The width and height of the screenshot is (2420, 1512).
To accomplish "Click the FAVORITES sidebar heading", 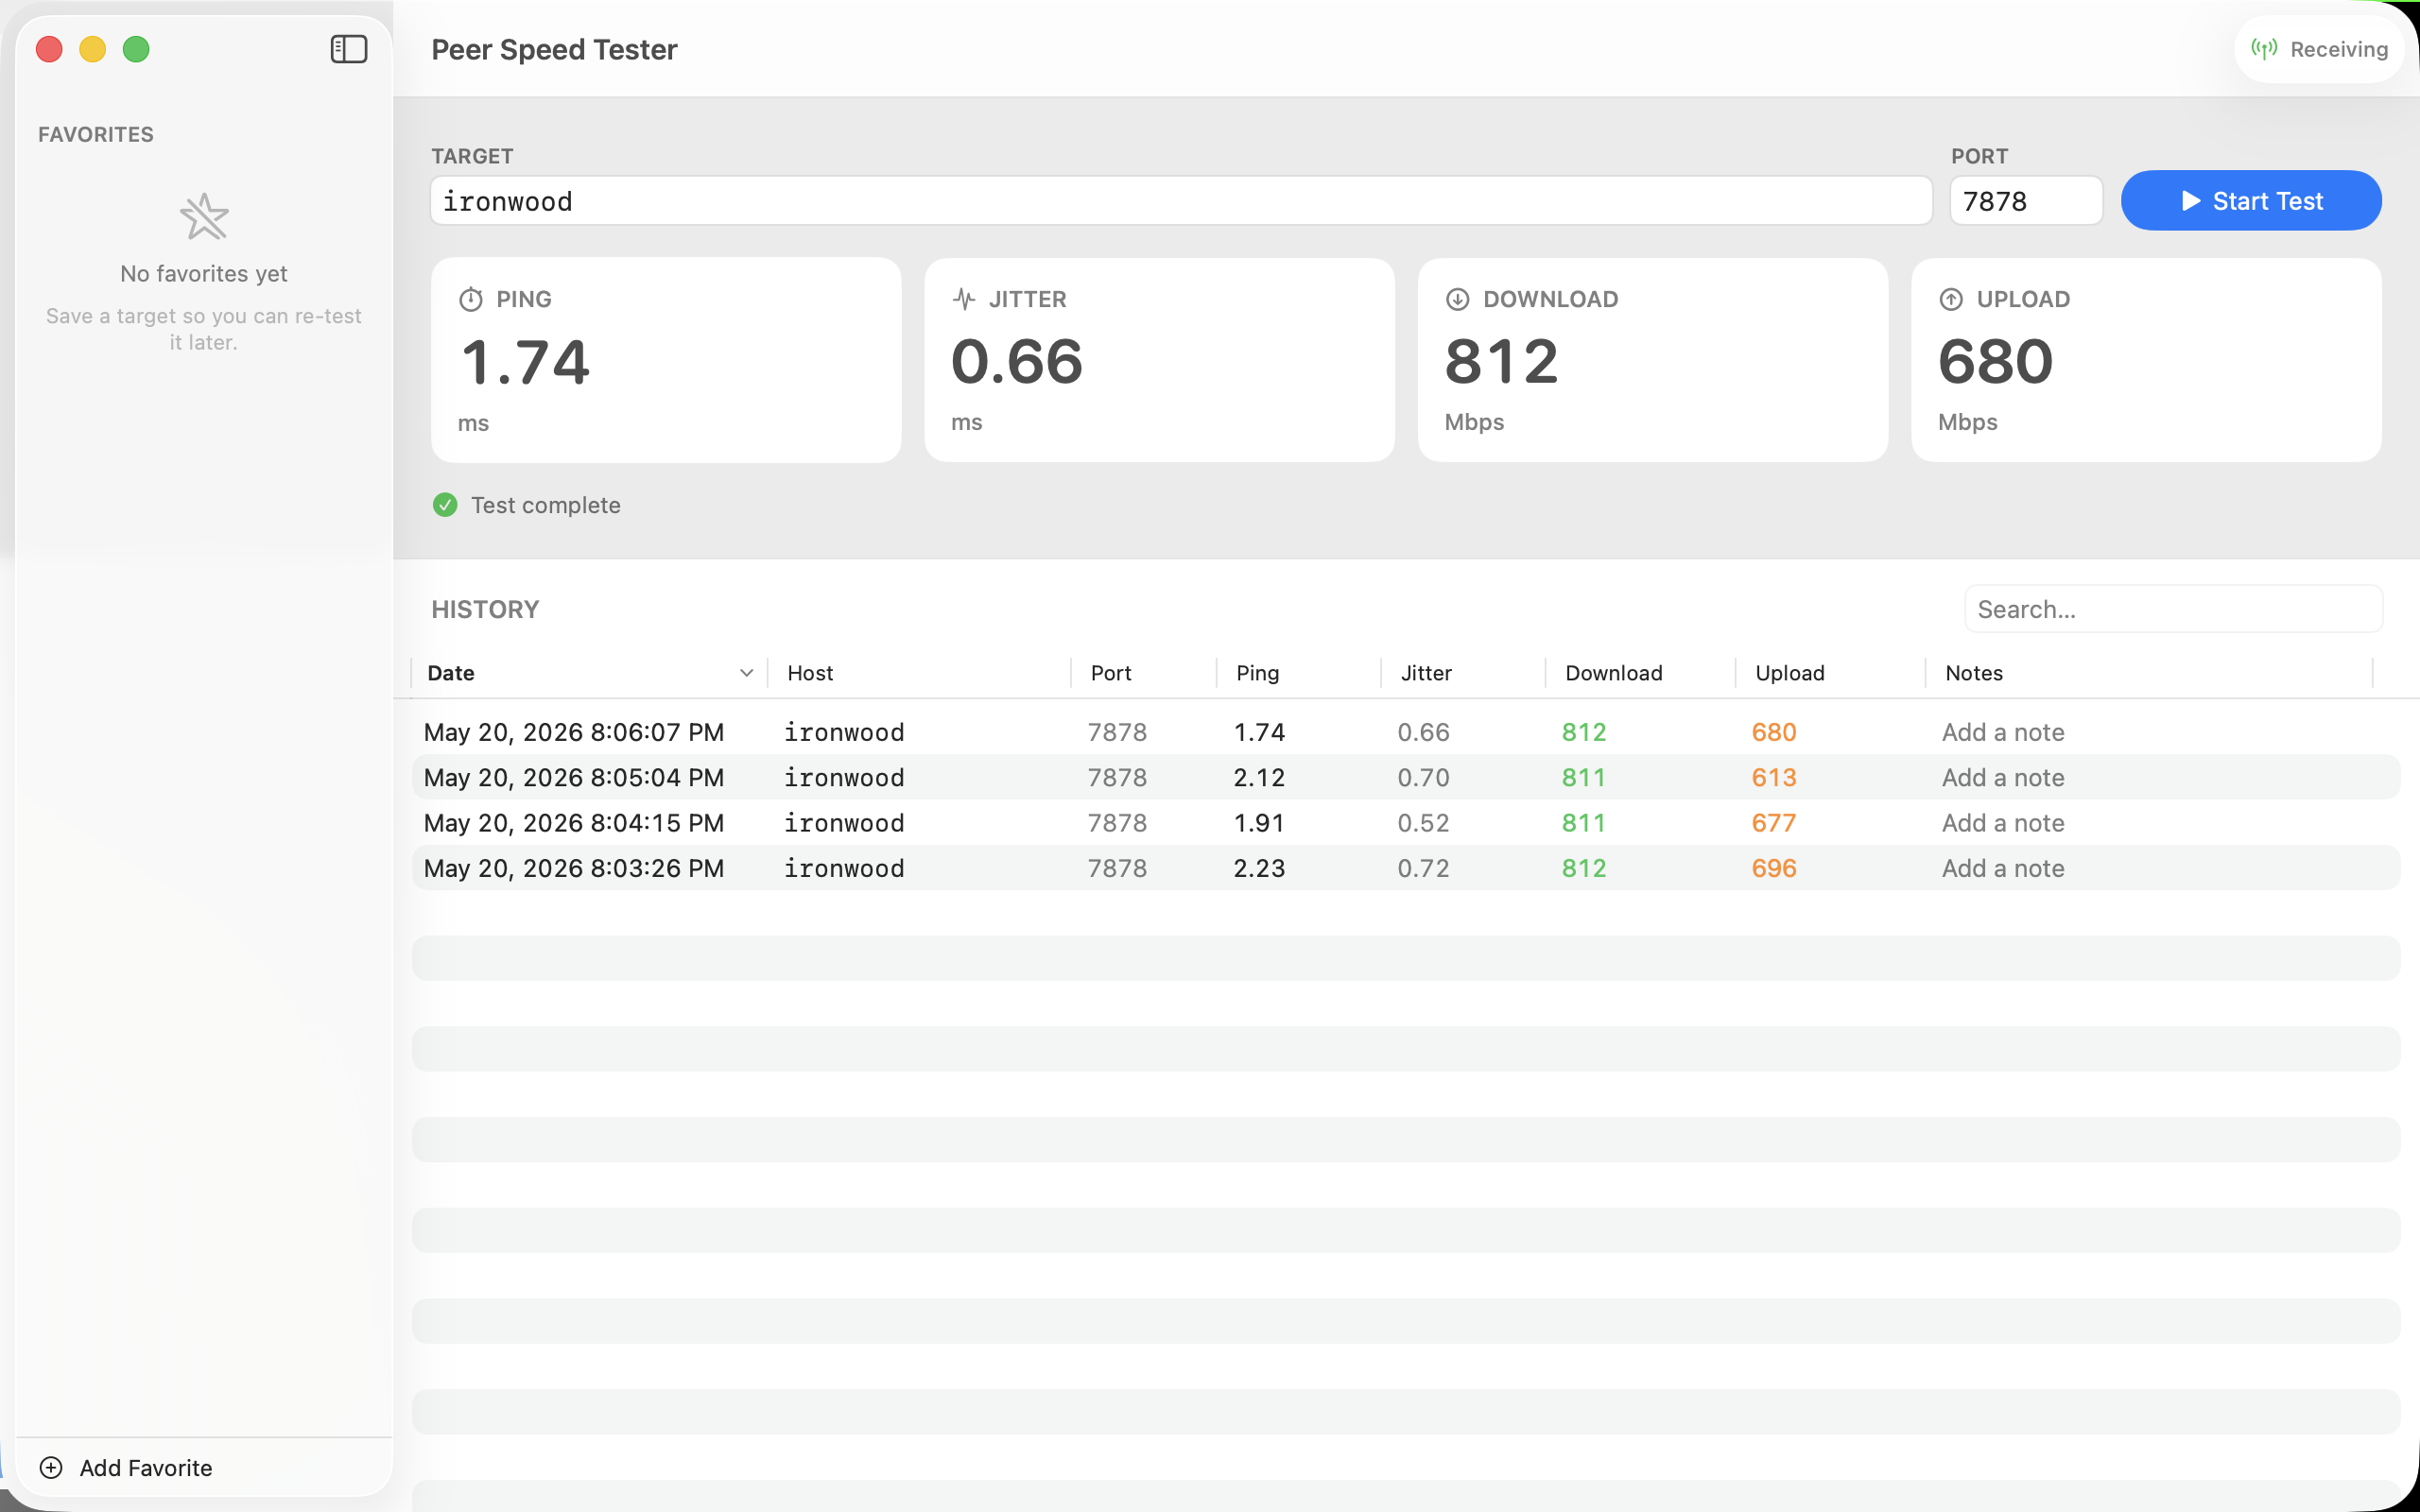I will (x=96, y=134).
